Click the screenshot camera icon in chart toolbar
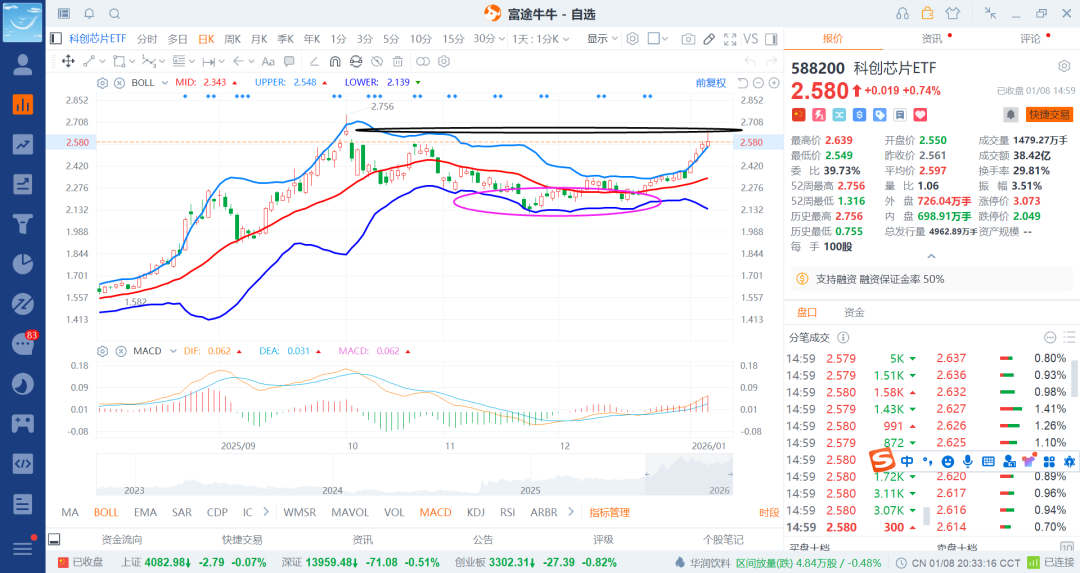Viewport: 1080px width, 573px height. click(688, 39)
